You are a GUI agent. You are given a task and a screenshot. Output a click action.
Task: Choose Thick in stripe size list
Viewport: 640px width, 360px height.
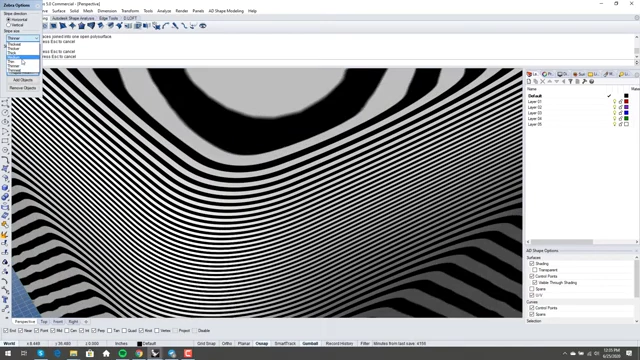click(23, 53)
